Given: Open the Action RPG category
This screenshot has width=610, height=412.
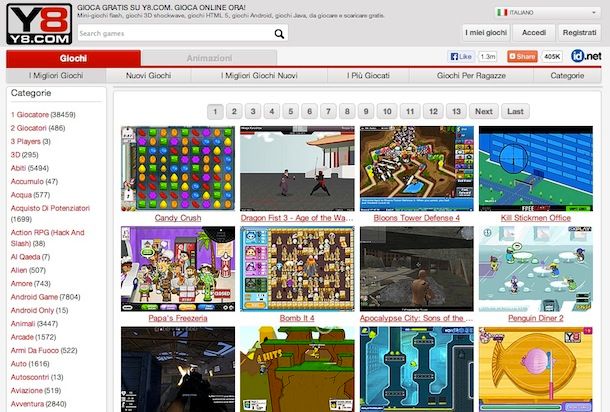Looking at the screenshot, I should pyautogui.click(x=47, y=238).
